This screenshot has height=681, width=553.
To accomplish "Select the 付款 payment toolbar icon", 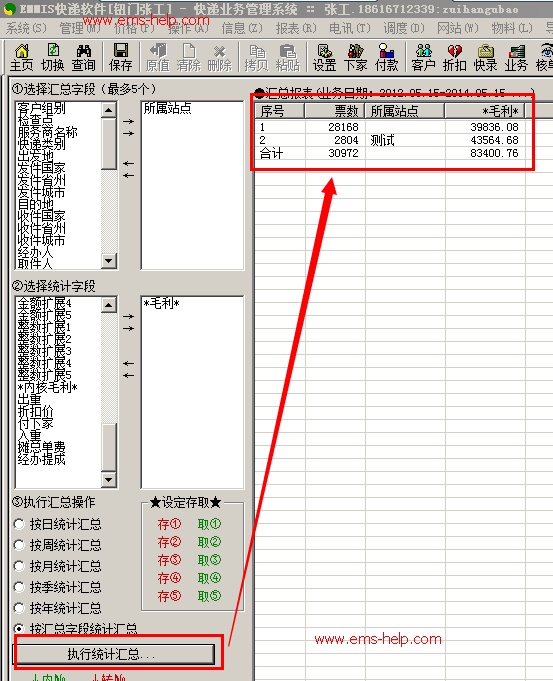I will coord(386,57).
